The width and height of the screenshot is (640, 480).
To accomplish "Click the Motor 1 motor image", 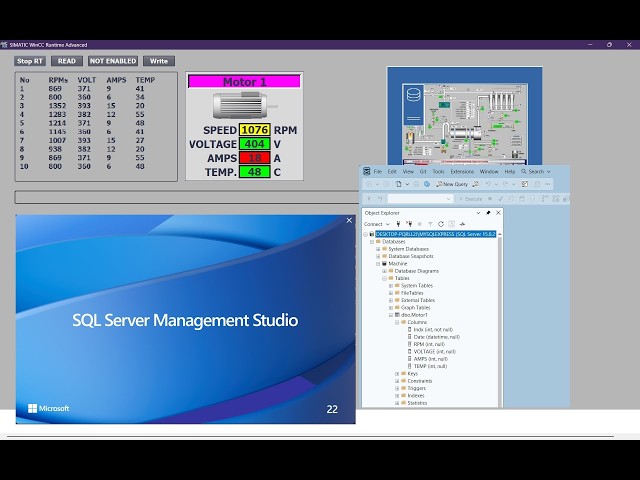I will [244, 105].
